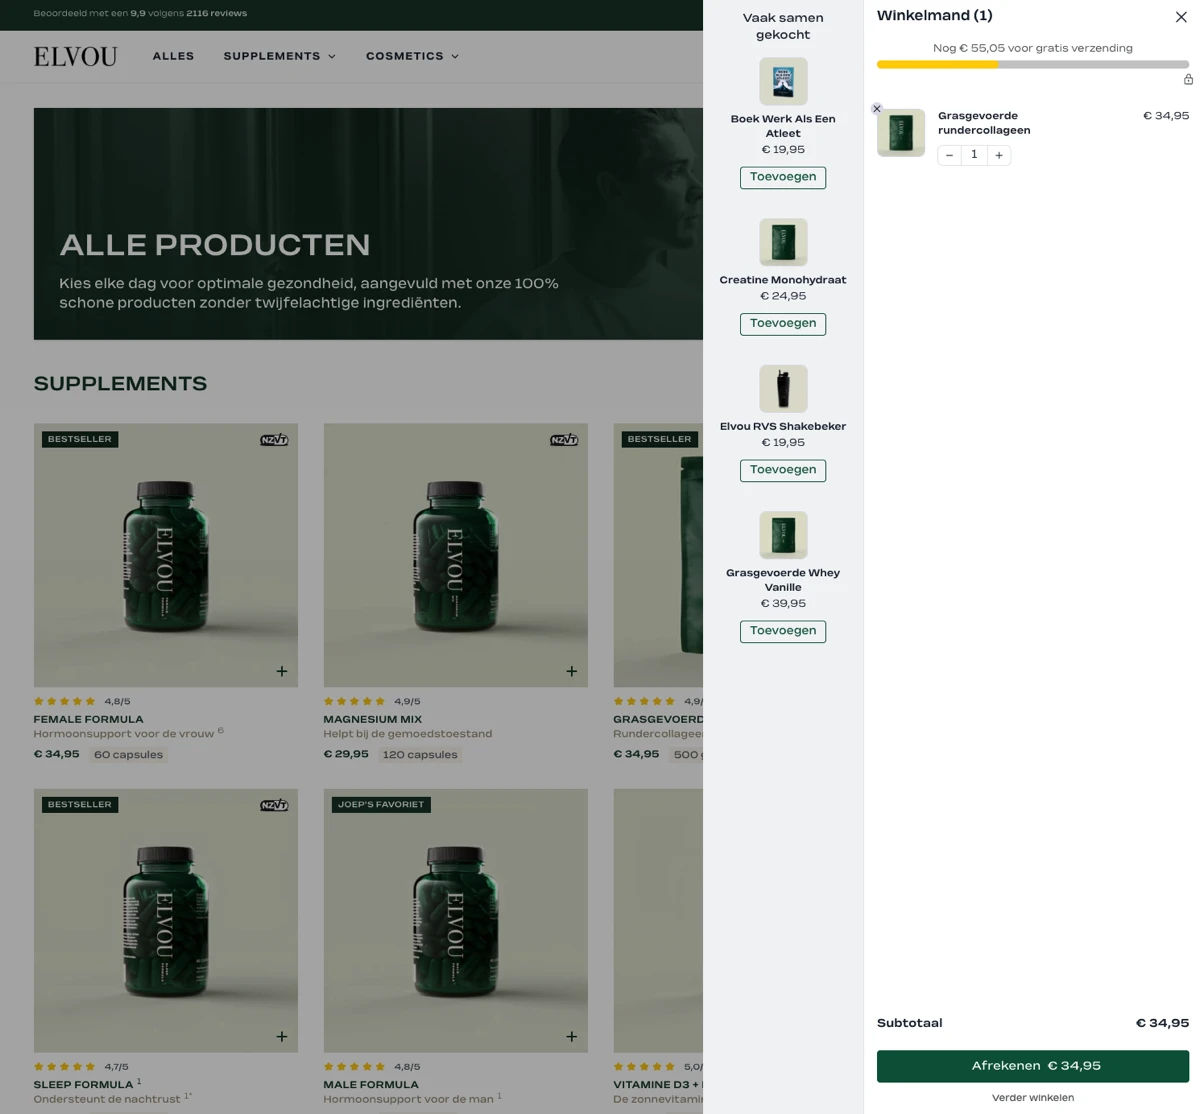Viewport: 1200px width, 1114px height.
Task: Quick-add Male Formula with plus icon
Action: 571,1037
